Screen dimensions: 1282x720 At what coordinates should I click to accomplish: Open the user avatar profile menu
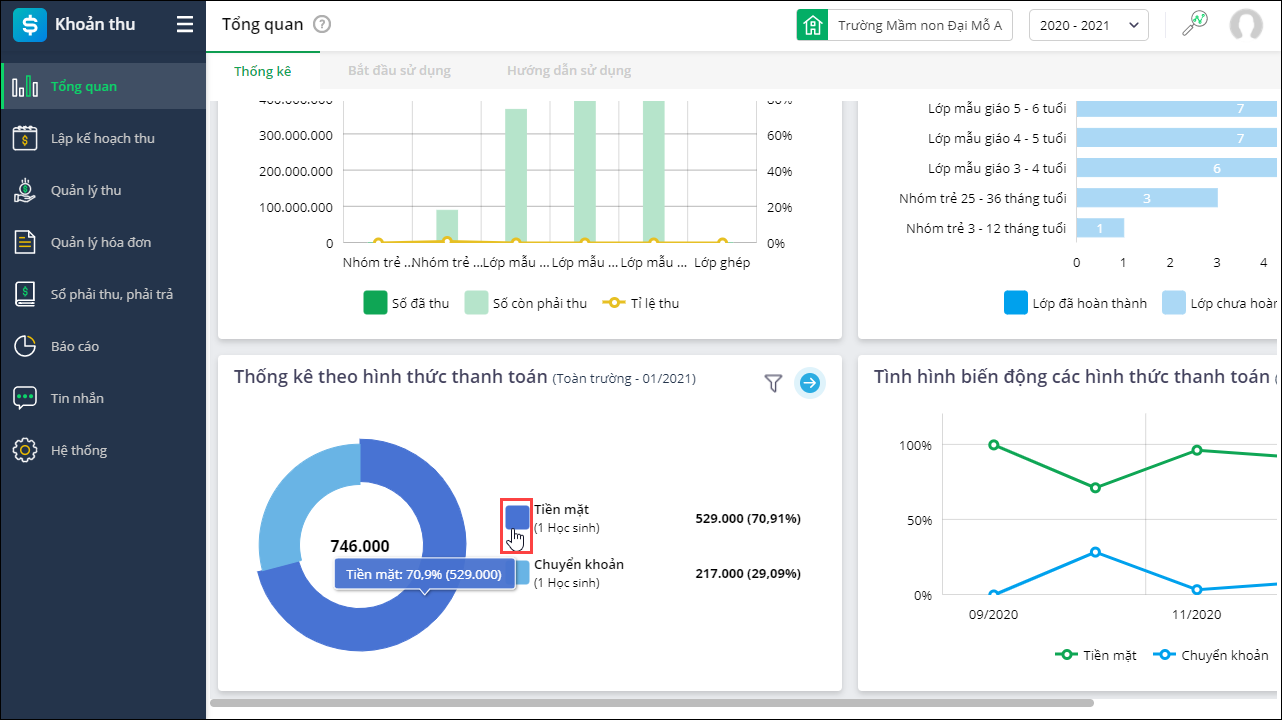1246,25
